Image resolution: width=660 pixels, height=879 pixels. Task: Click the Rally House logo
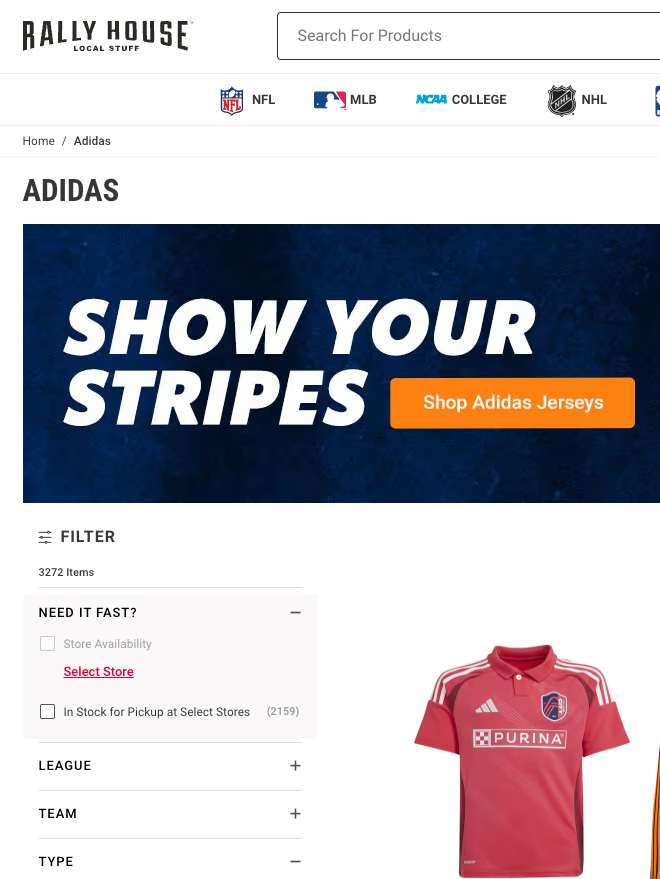(106, 35)
